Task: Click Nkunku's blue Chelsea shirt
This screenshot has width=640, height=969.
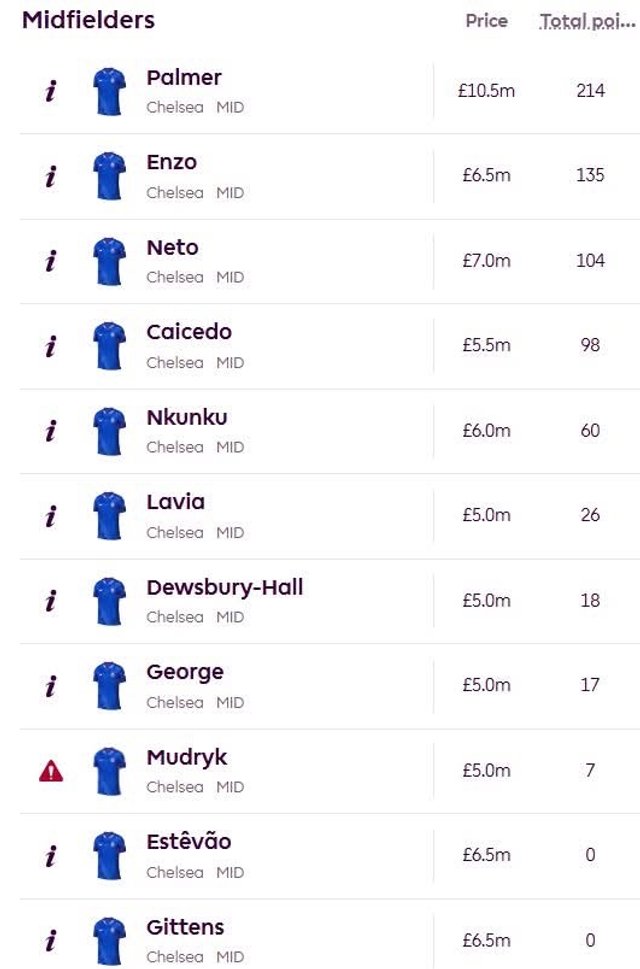Action: (109, 431)
